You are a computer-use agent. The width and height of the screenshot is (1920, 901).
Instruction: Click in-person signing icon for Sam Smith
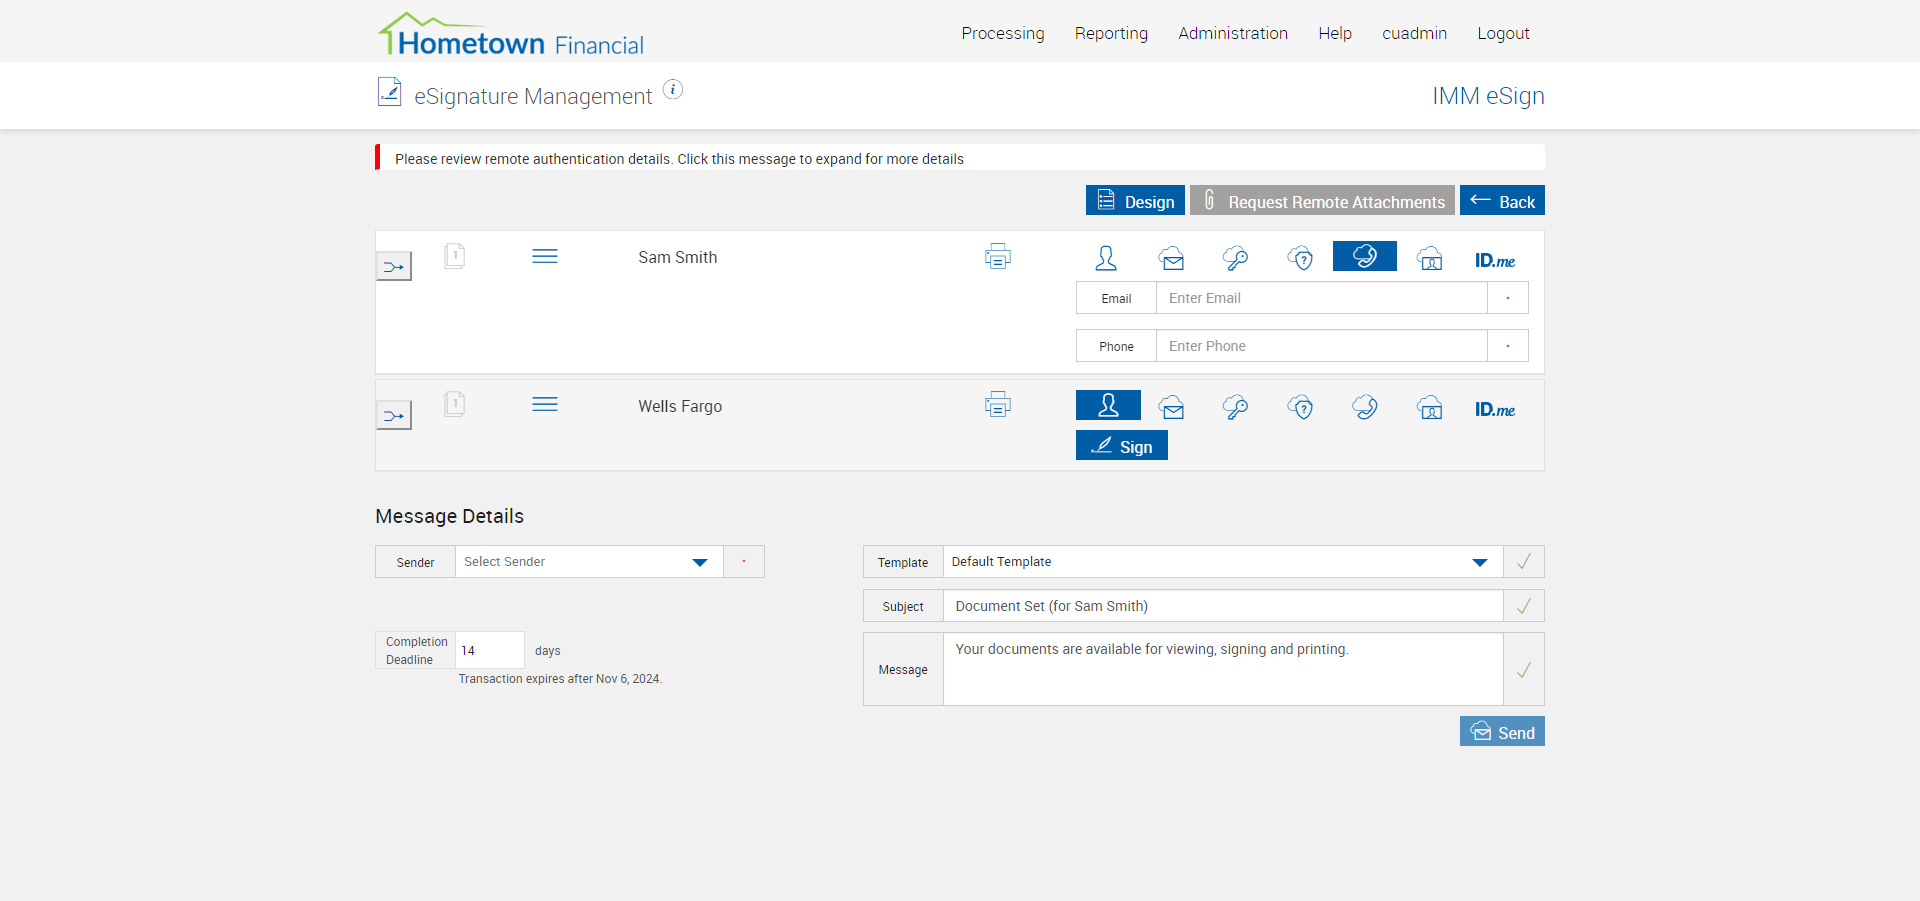point(1106,258)
